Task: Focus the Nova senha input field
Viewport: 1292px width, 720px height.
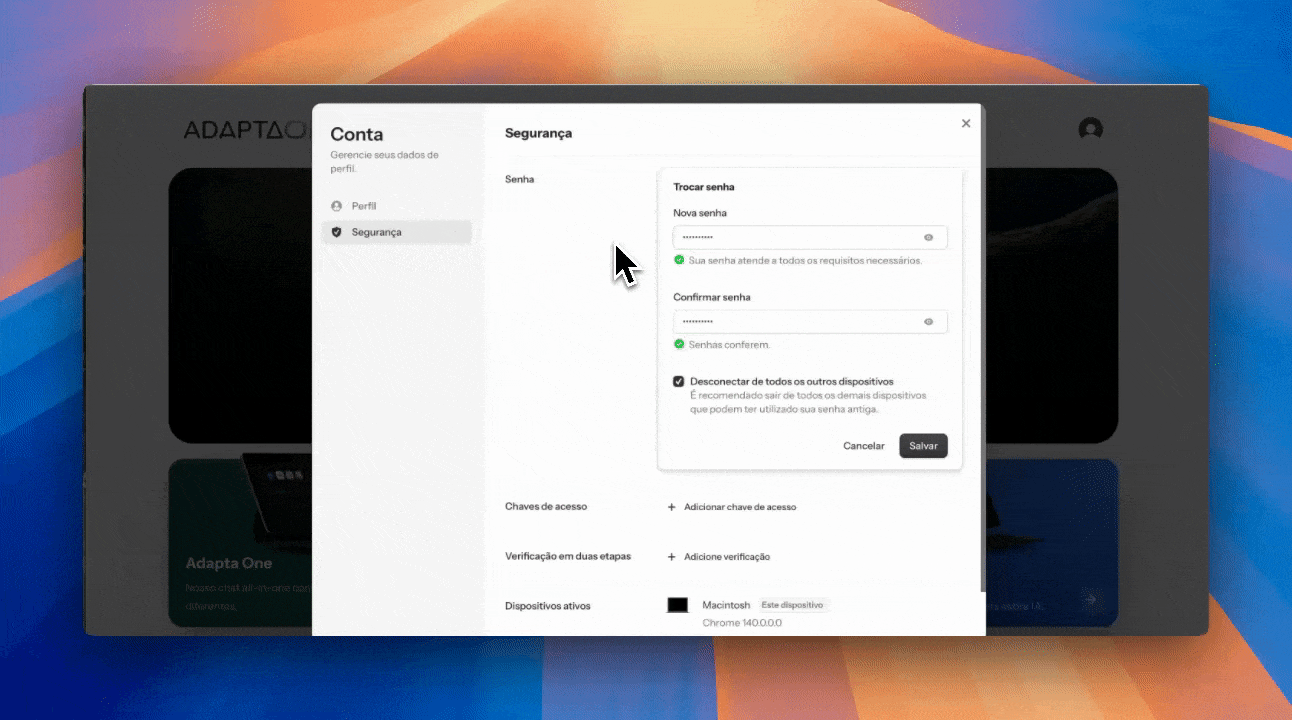Action: 795,237
